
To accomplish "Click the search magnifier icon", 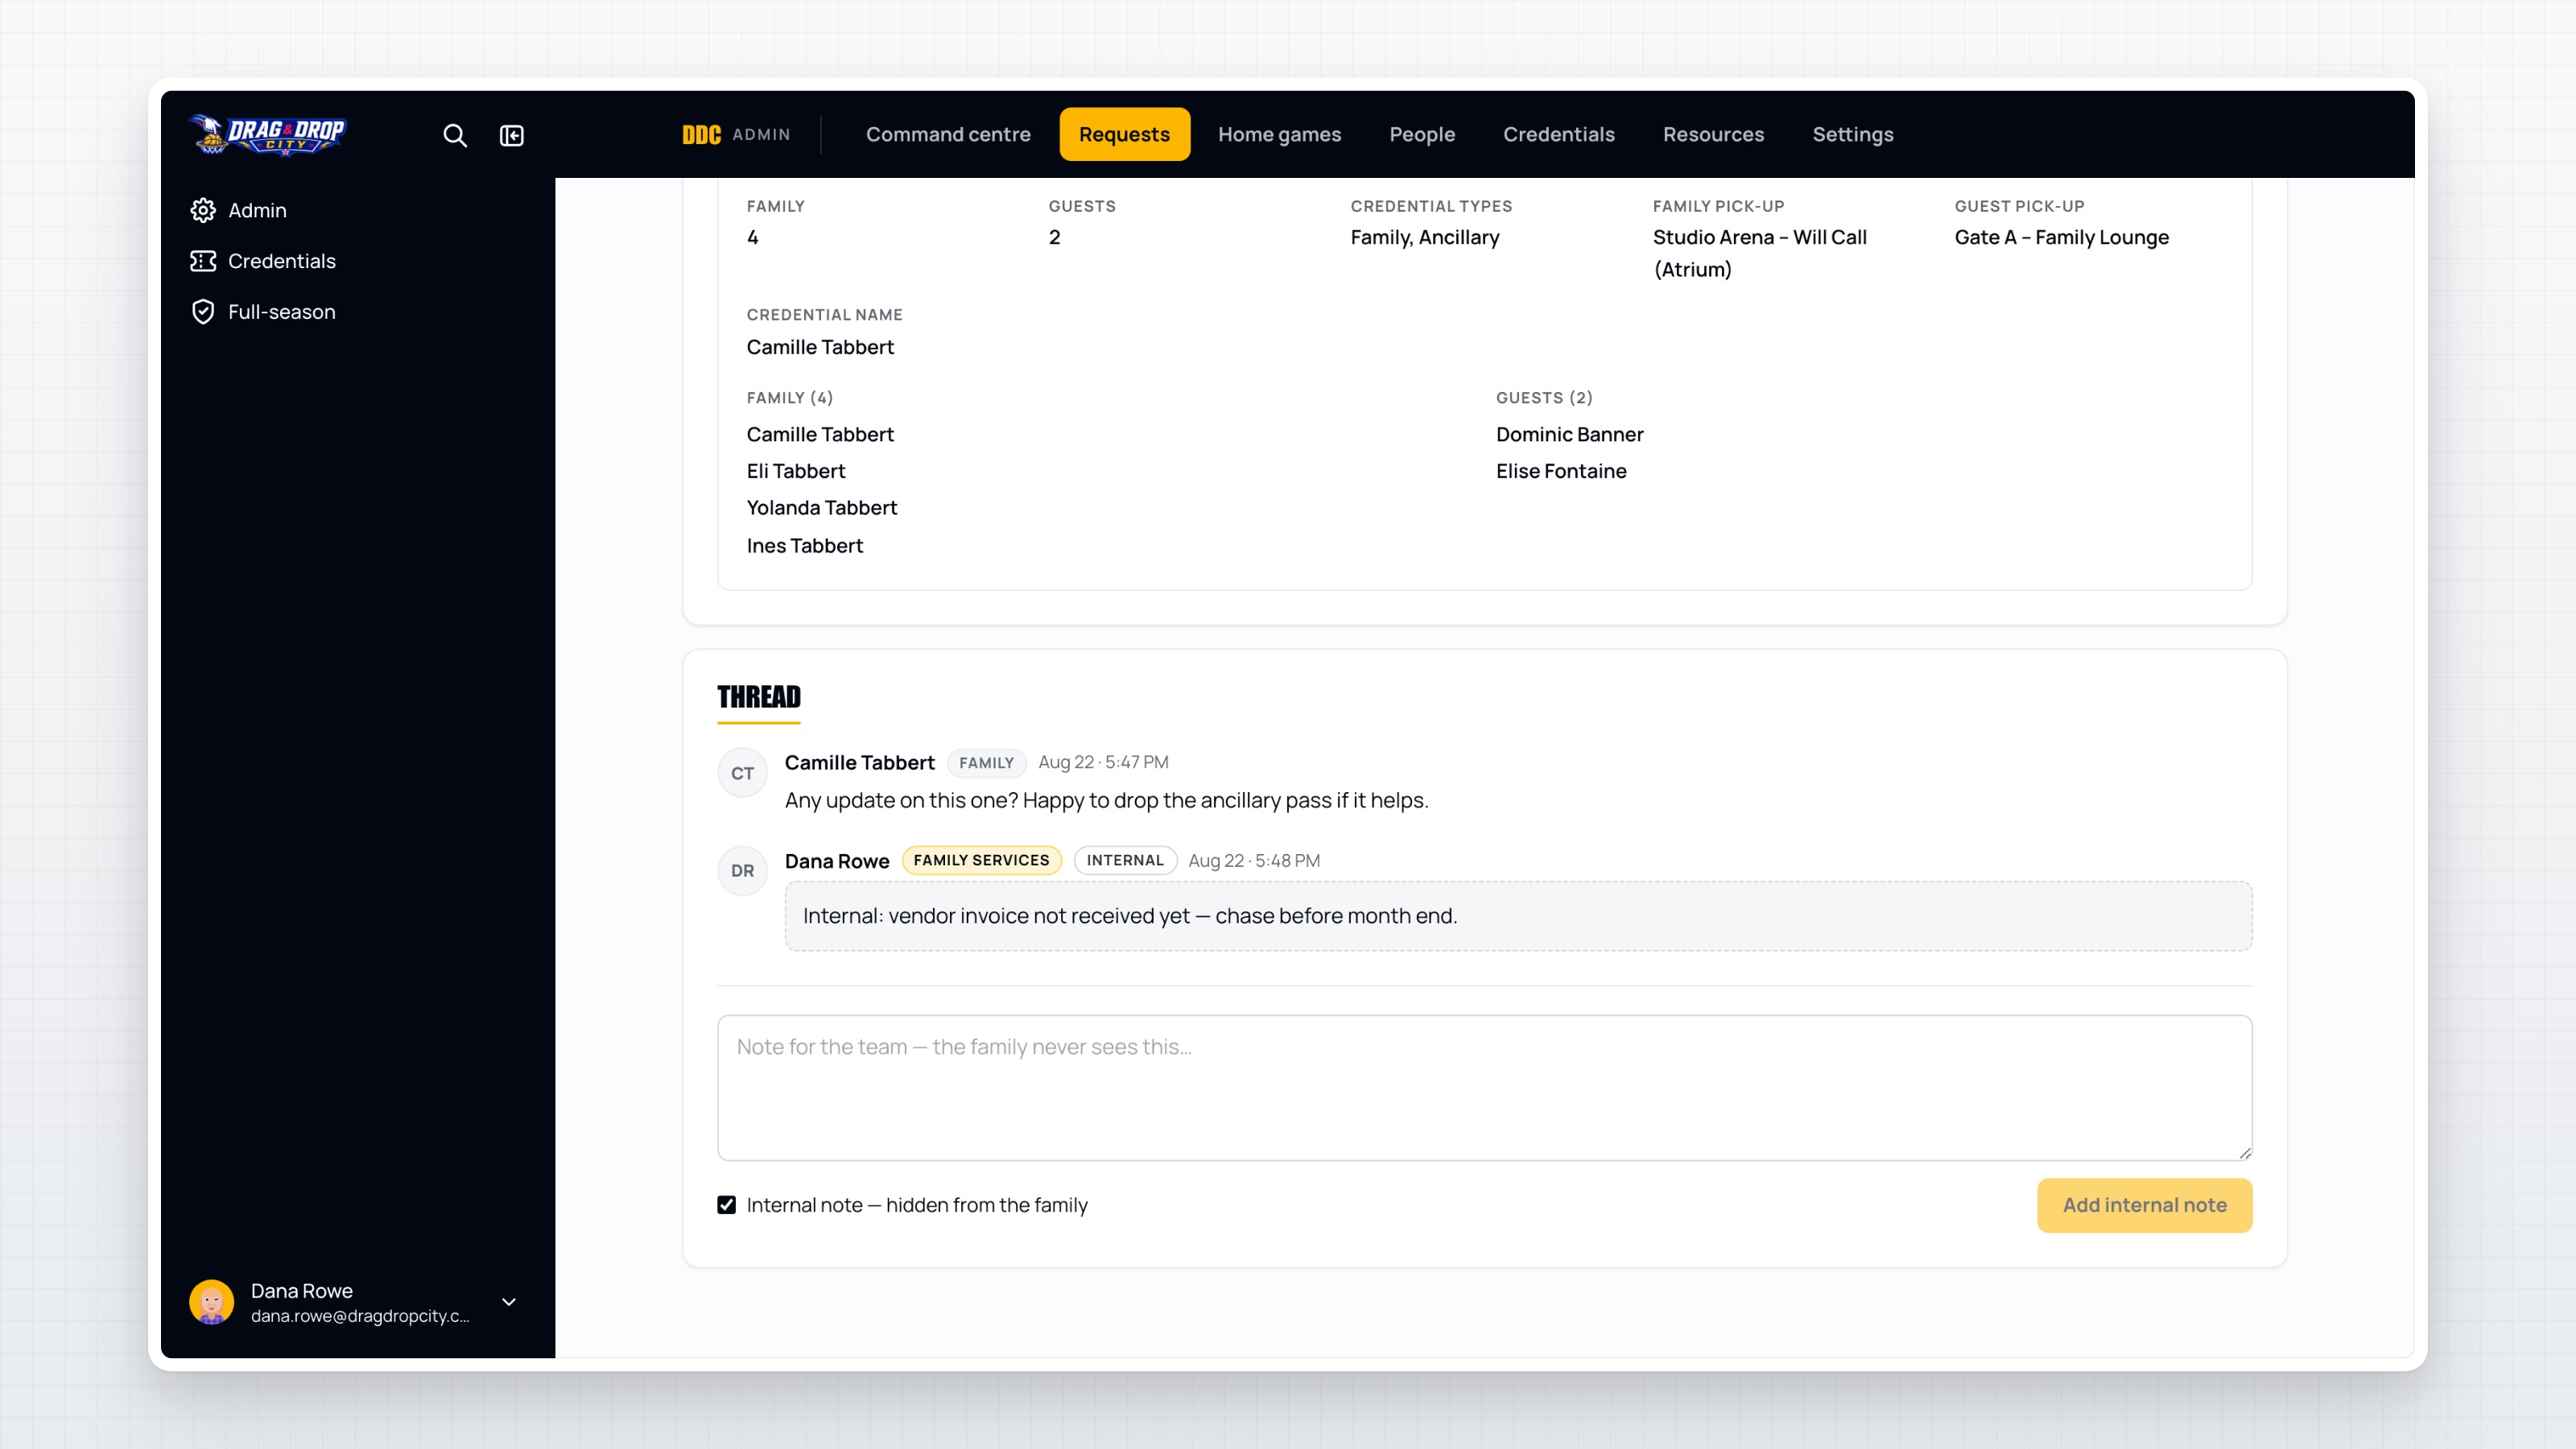I will coord(455,135).
